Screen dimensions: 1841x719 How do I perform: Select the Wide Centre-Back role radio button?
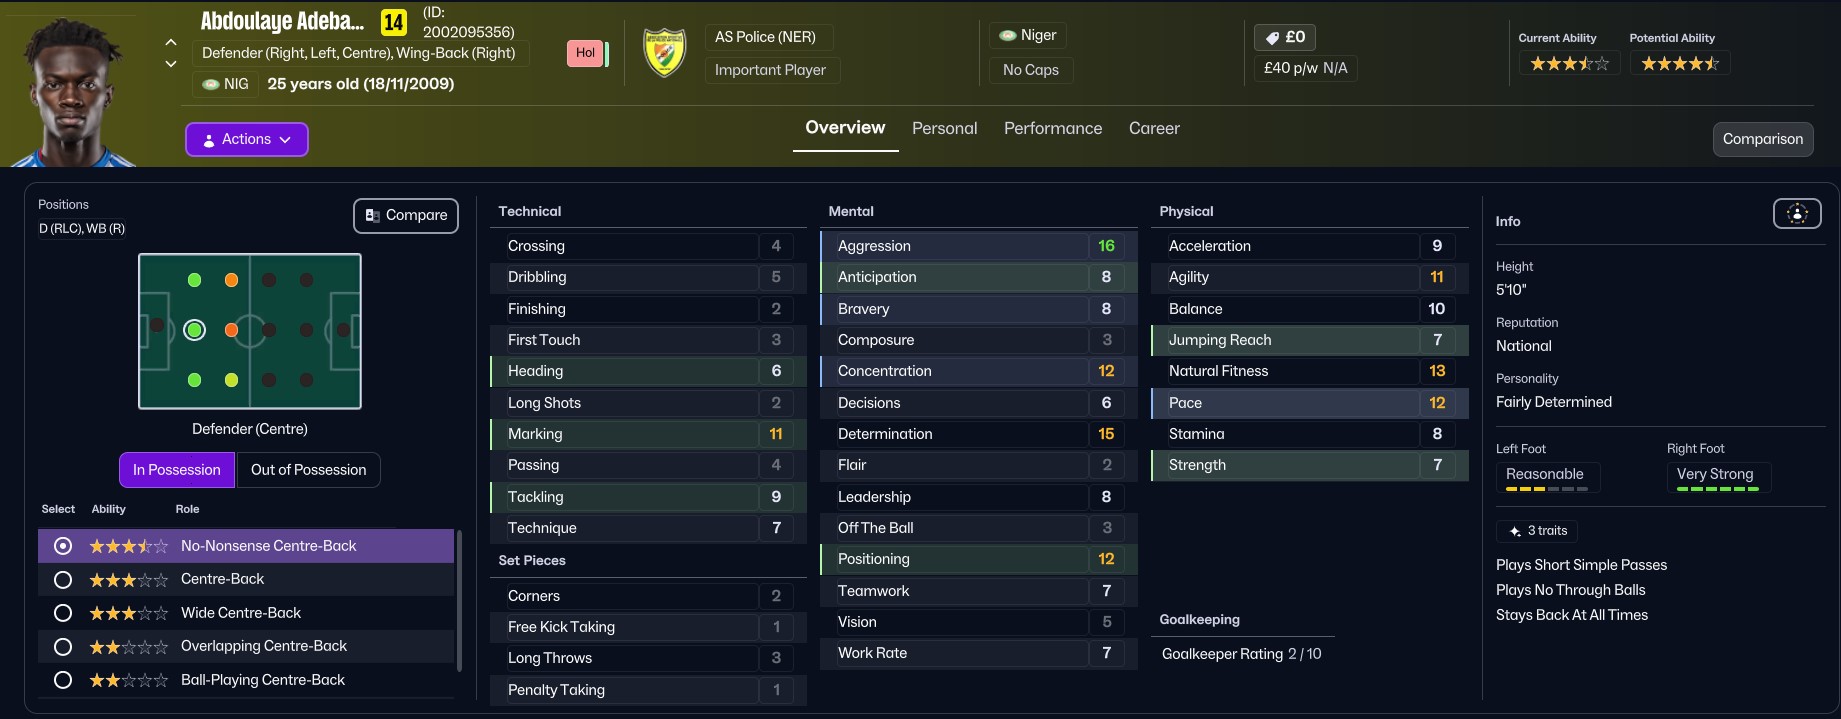click(x=63, y=613)
